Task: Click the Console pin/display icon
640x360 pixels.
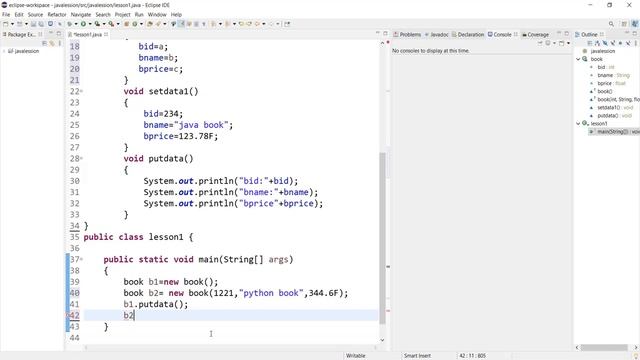Action: coord(540,43)
